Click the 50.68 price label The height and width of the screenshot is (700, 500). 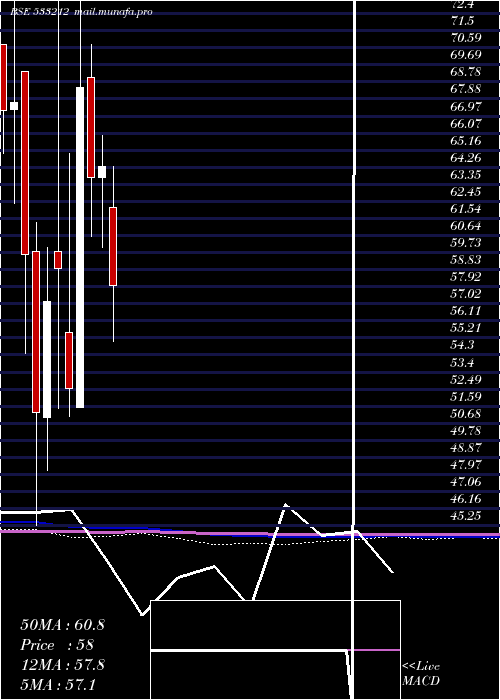point(466,413)
